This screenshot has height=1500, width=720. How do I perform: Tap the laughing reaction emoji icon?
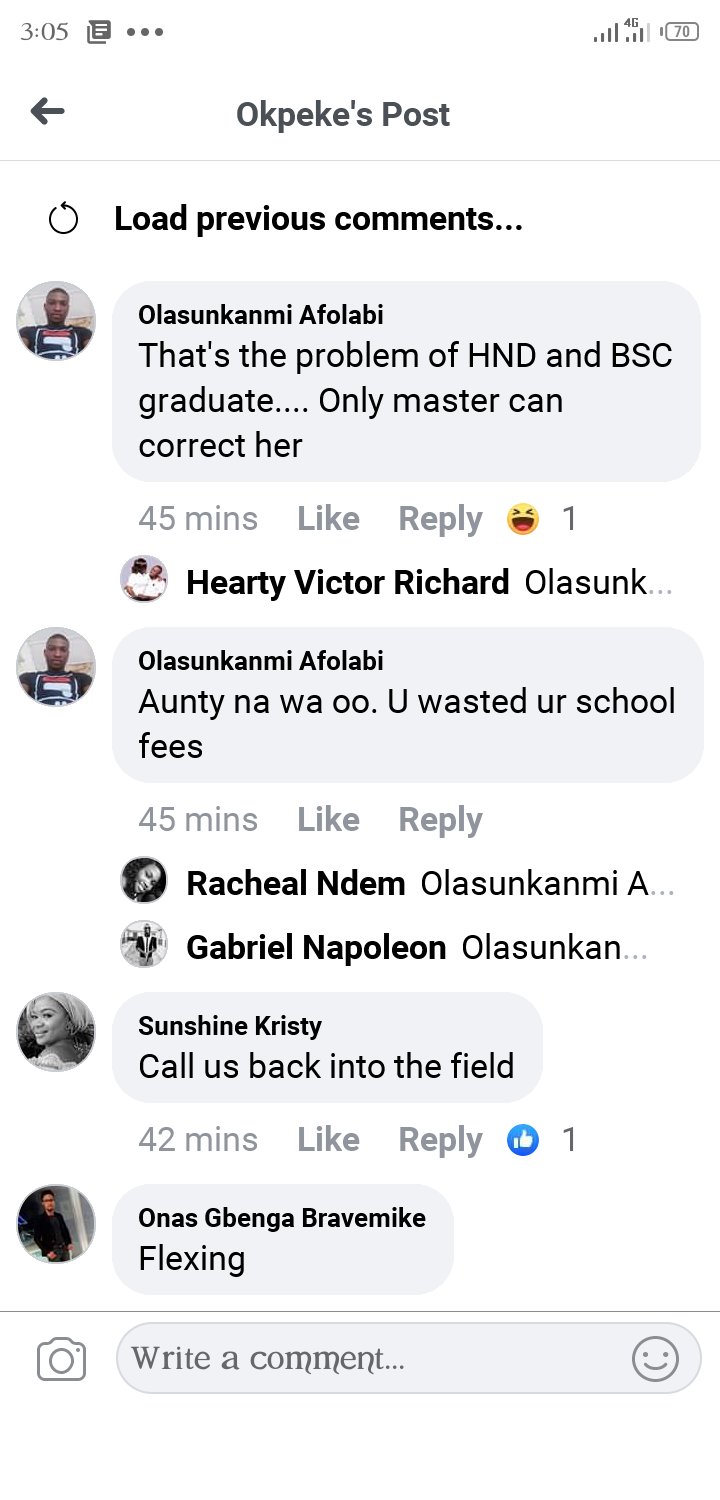point(523,519)
